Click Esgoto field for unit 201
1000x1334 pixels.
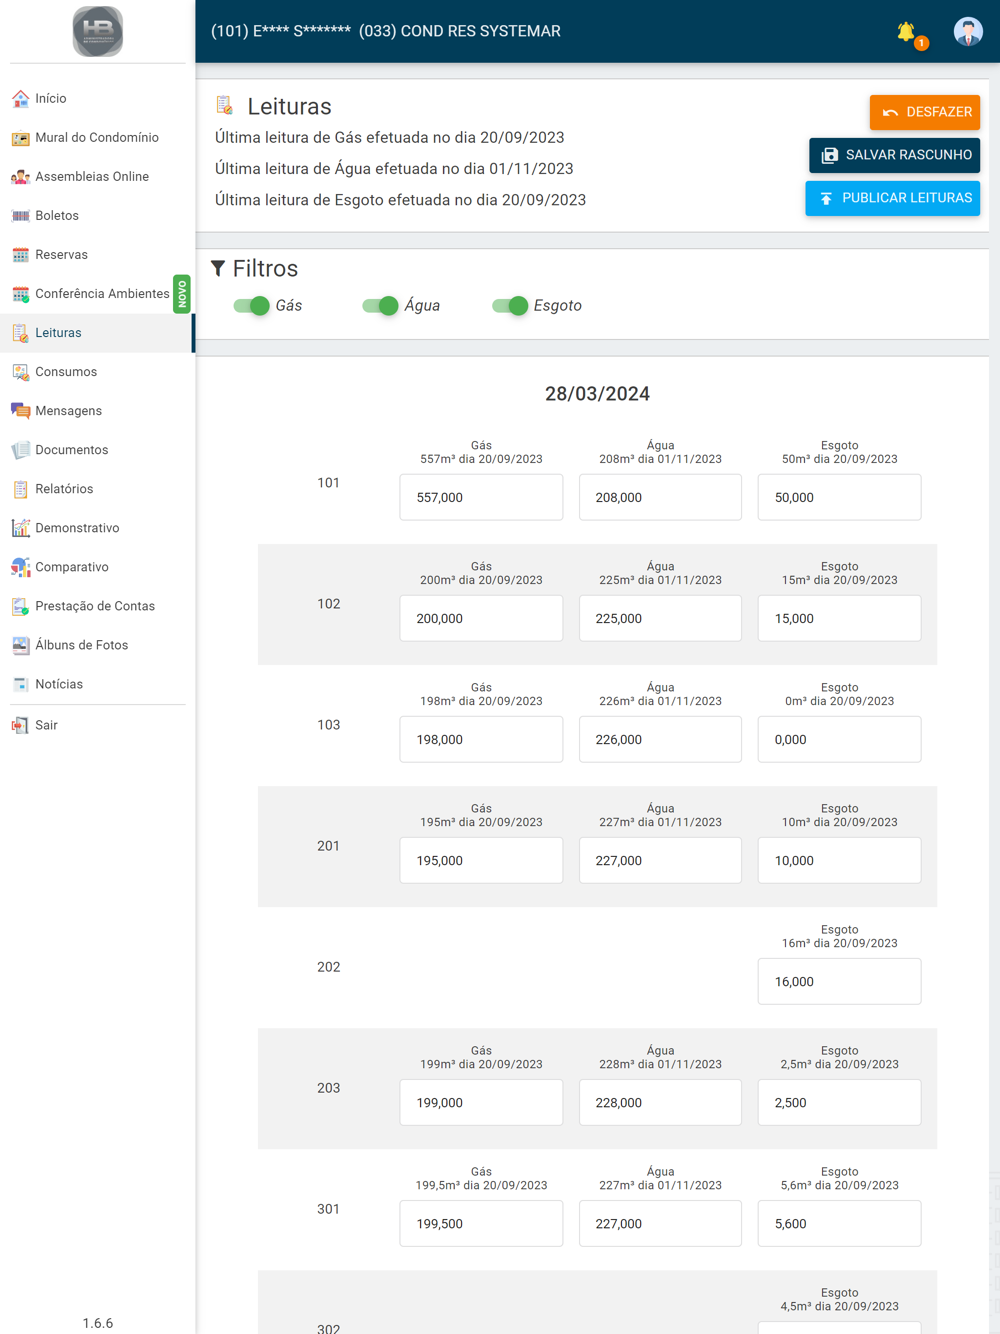(x=839, y=860)
